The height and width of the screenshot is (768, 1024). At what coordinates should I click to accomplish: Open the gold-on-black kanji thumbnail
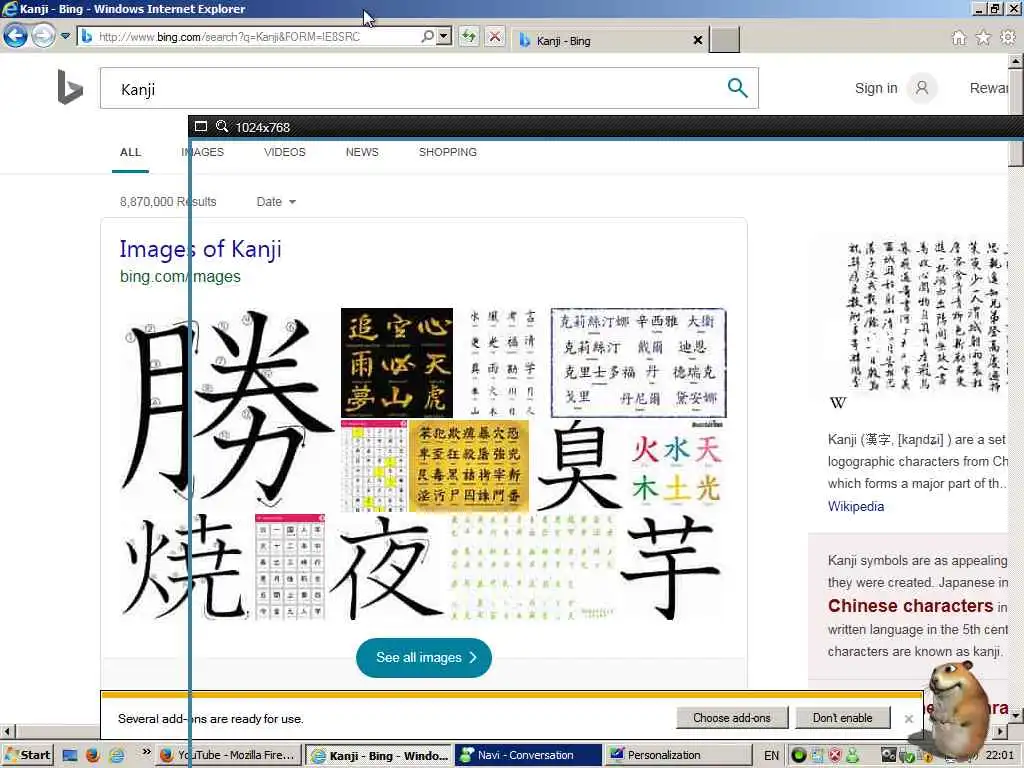click(x=397, y=362)
